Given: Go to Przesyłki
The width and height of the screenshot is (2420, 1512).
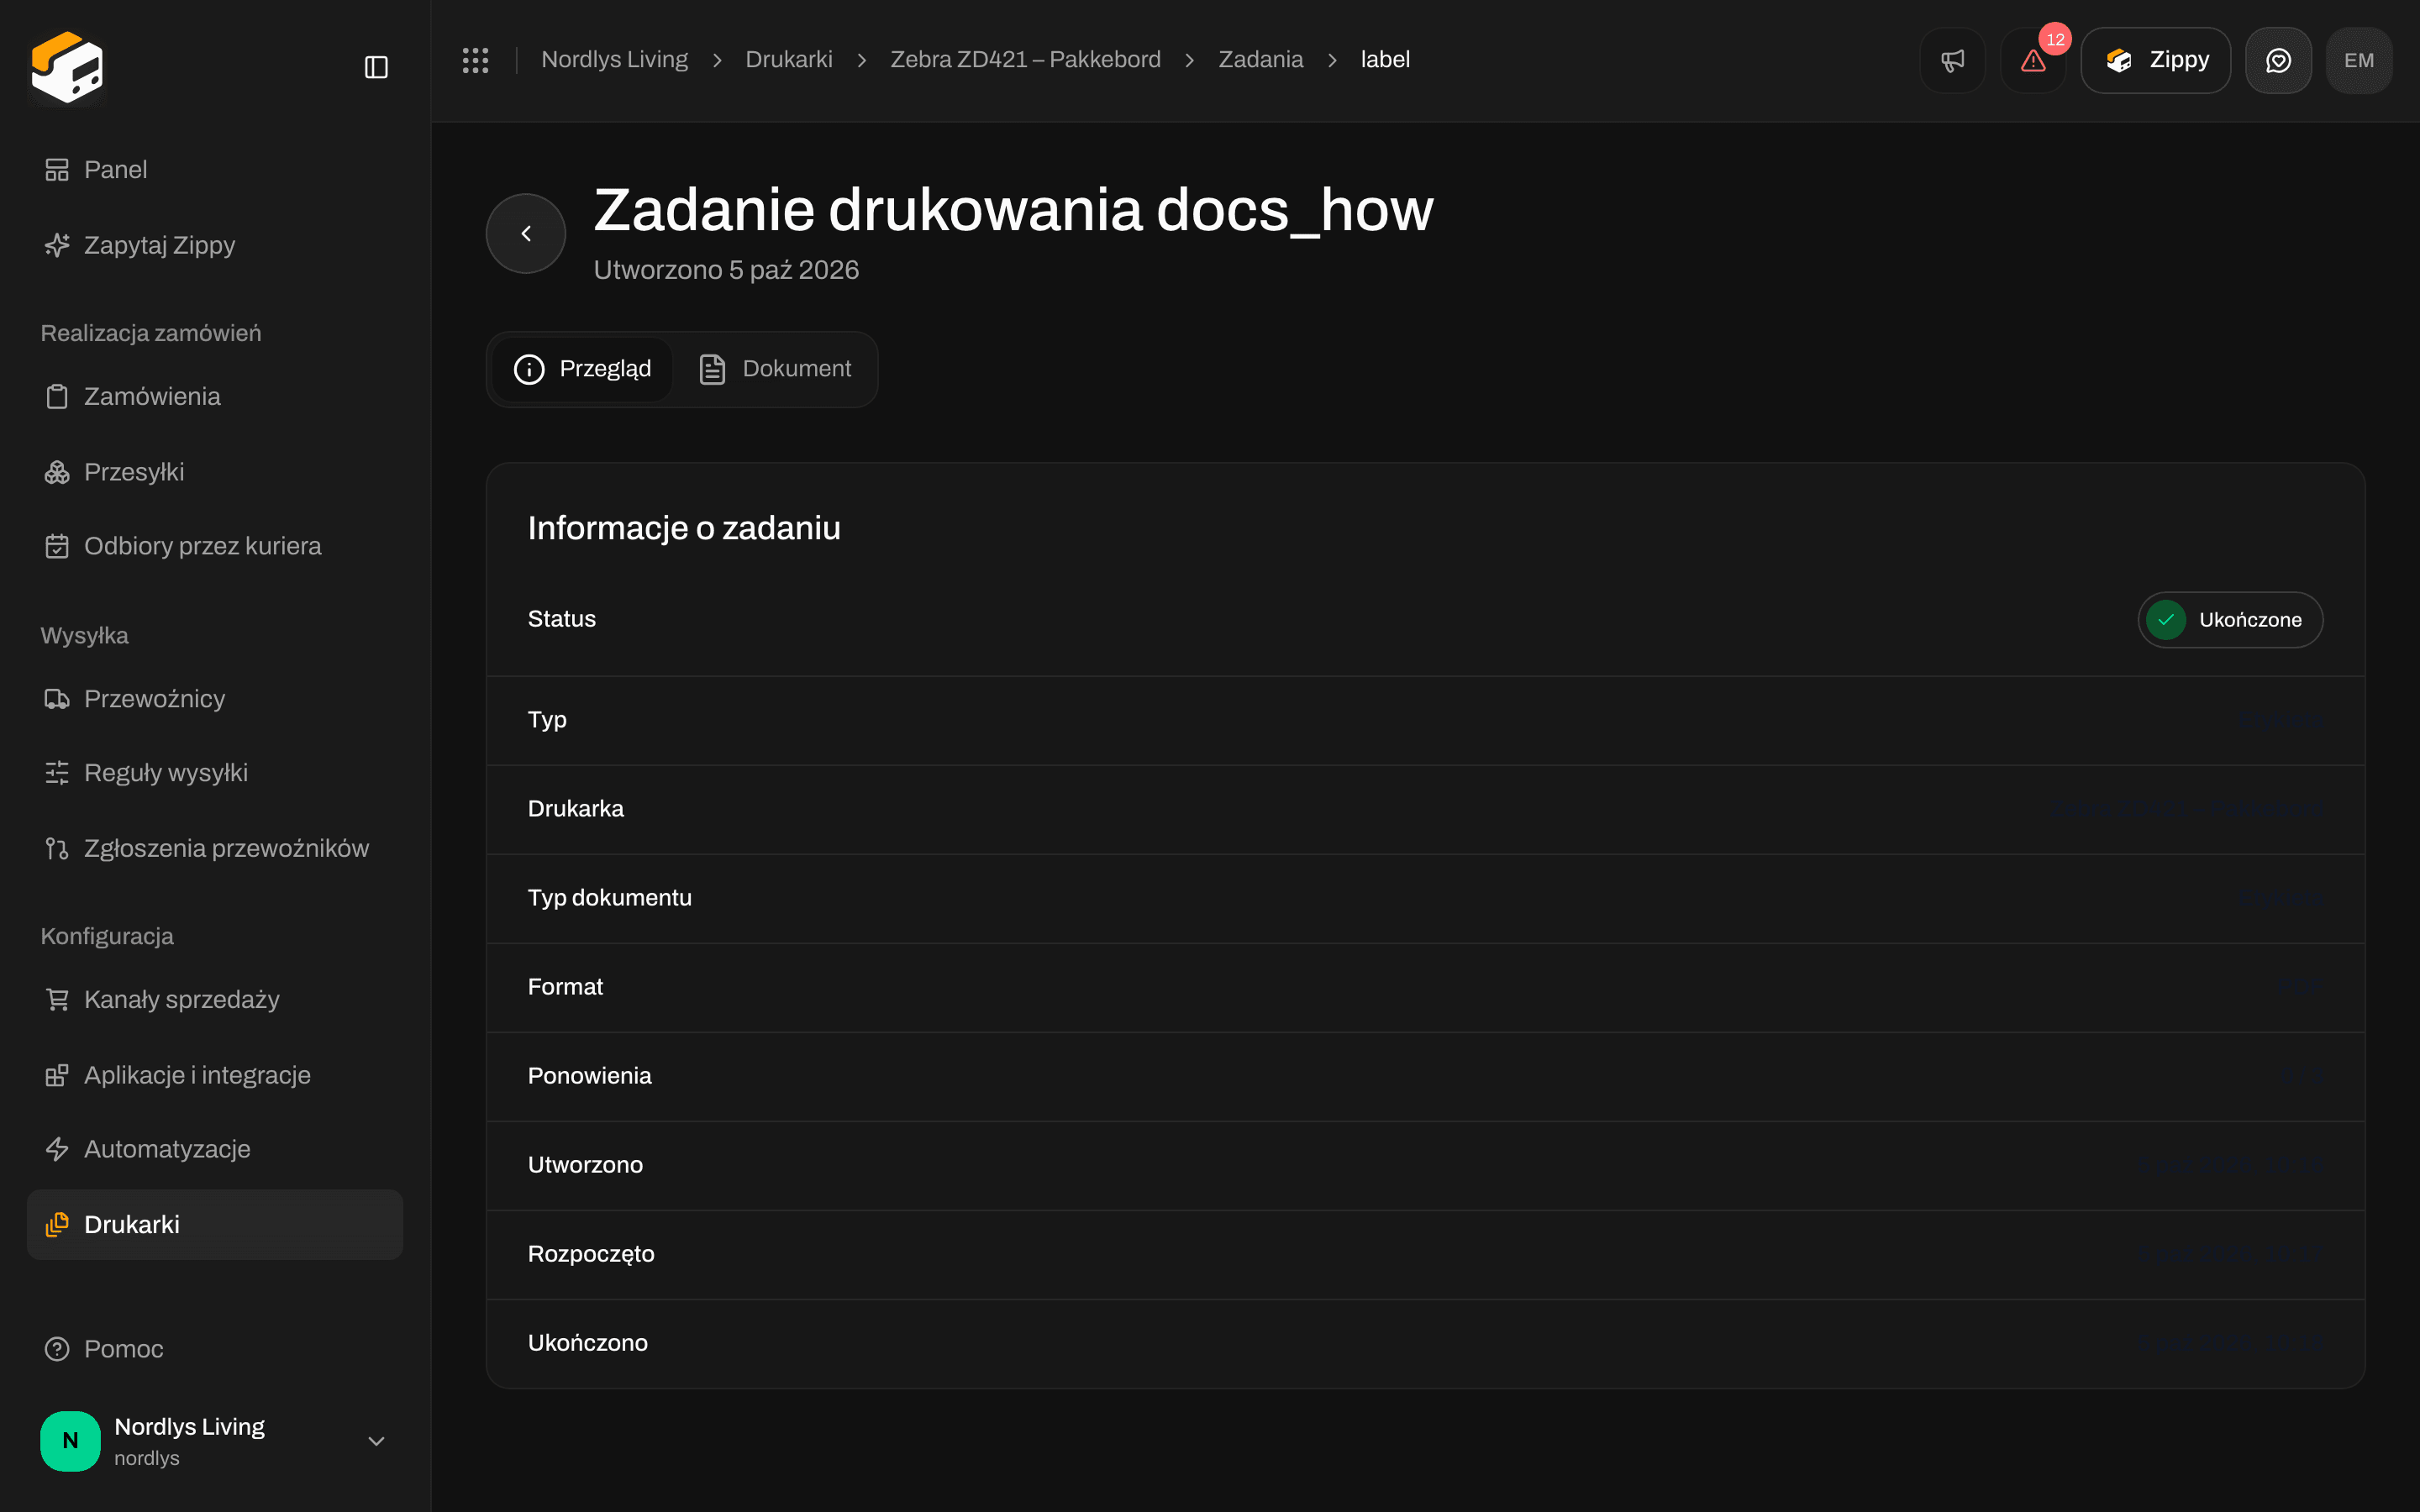Looking at the screenshot, I should tap(215, 472).
